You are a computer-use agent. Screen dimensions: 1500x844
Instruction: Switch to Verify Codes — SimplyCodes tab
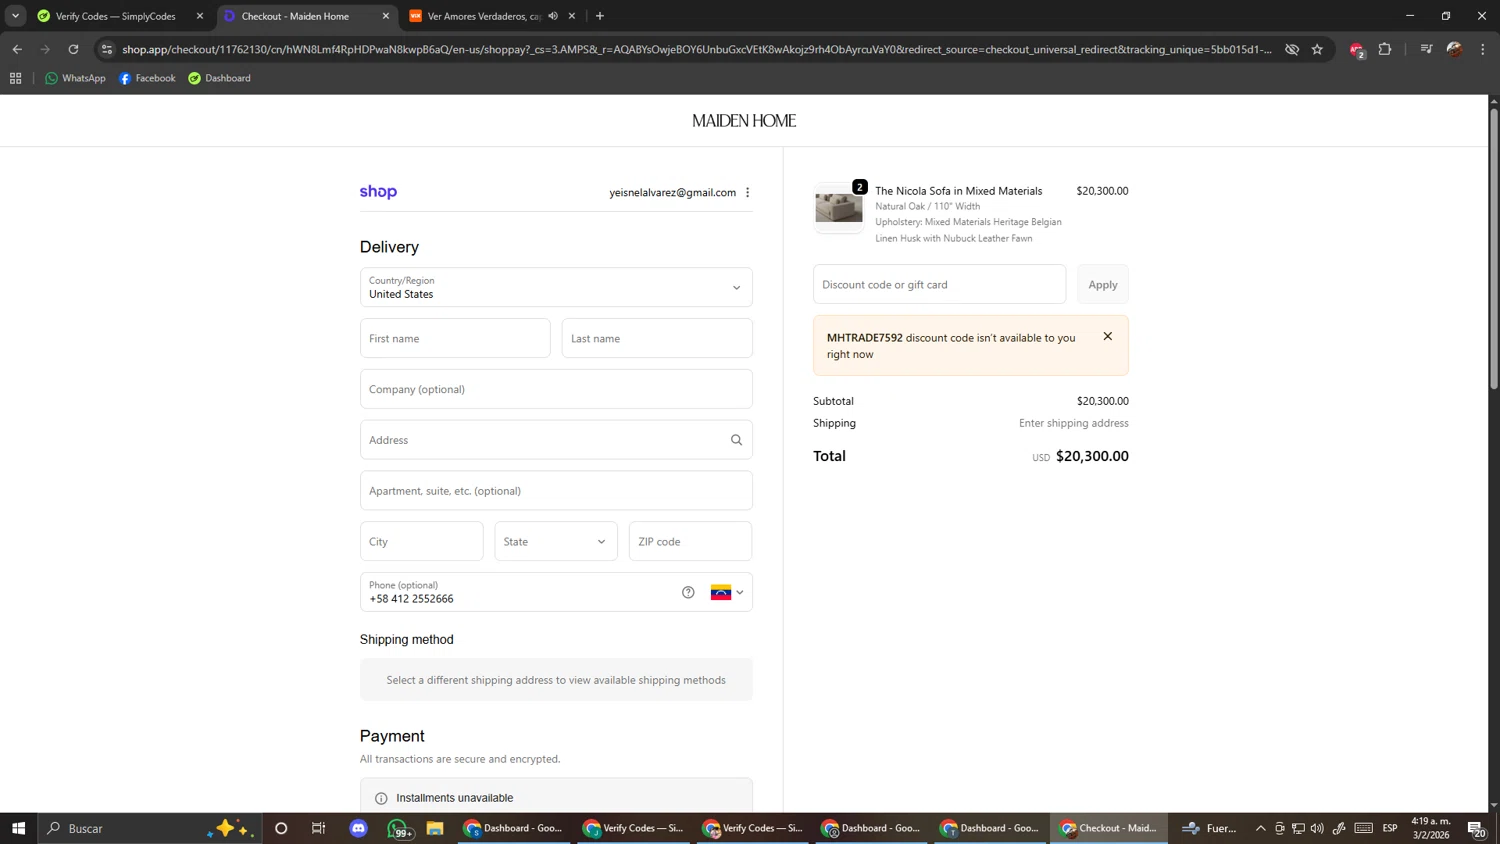[x=116, y=16]
